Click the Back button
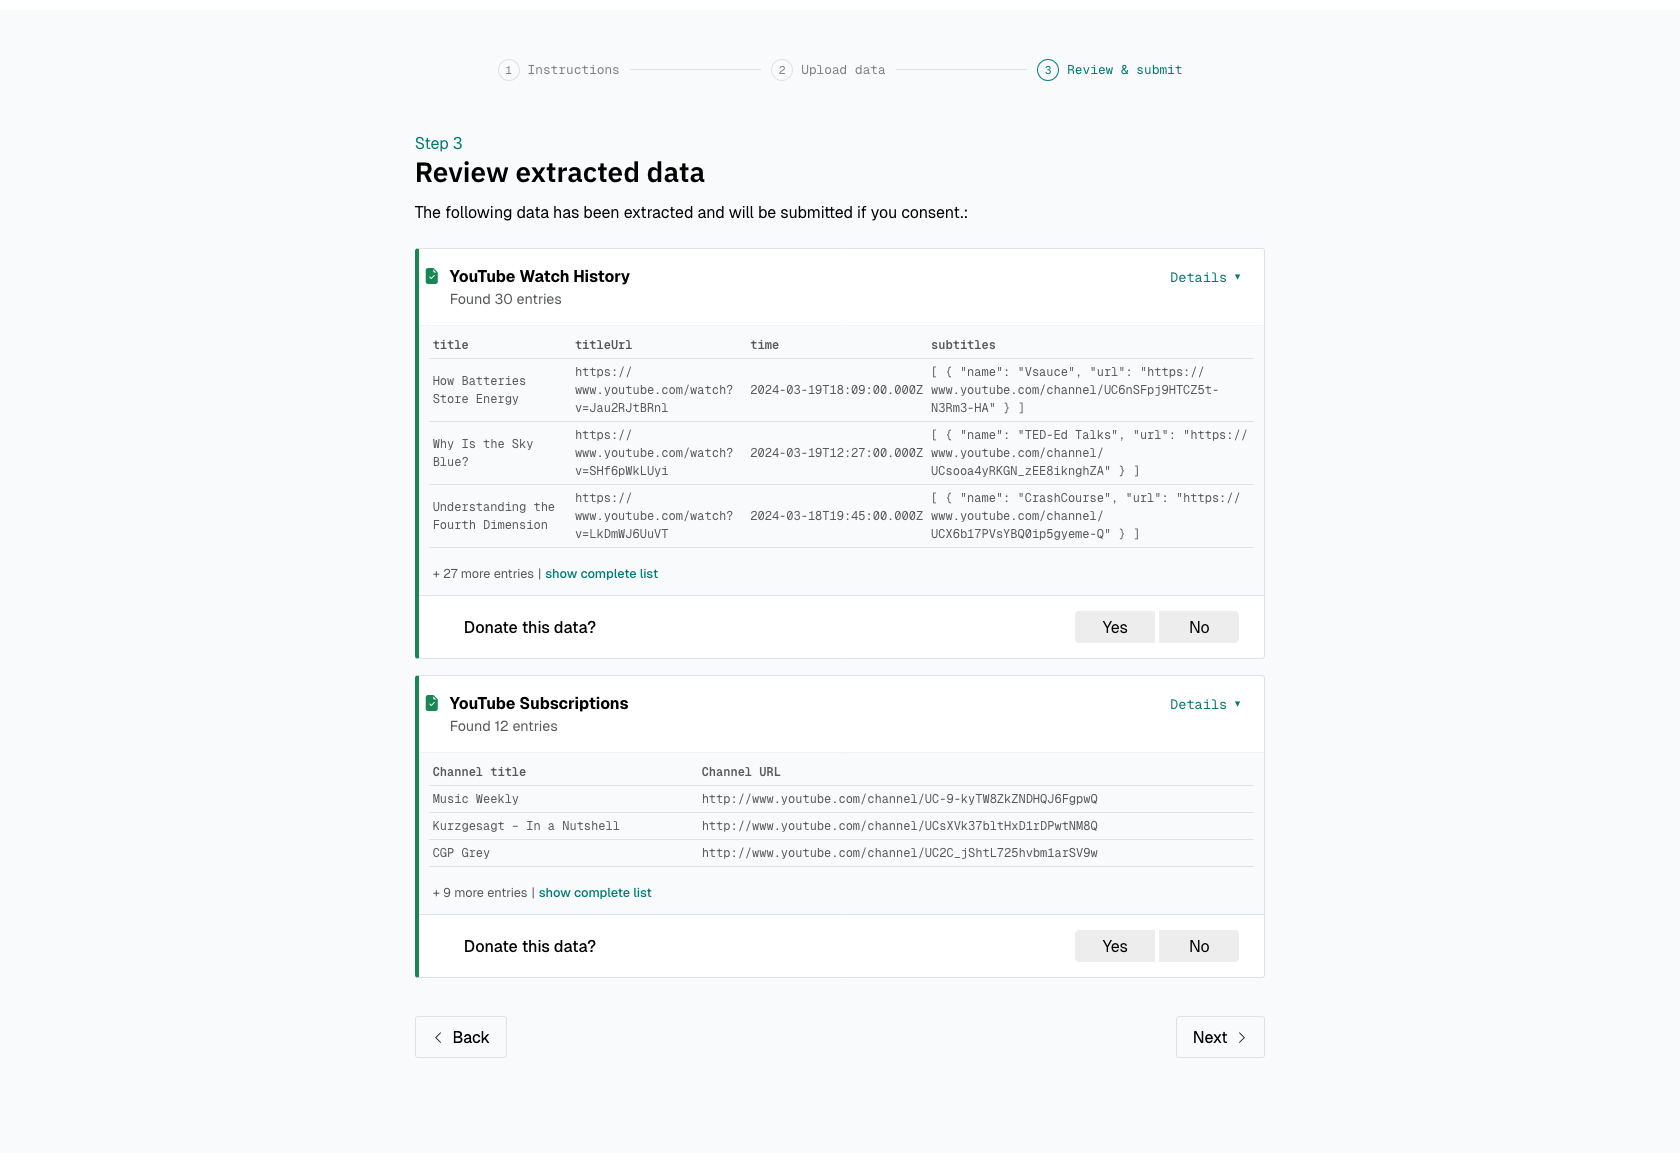Screen dimensions: 1680x1173 (x=461, y=1037)
